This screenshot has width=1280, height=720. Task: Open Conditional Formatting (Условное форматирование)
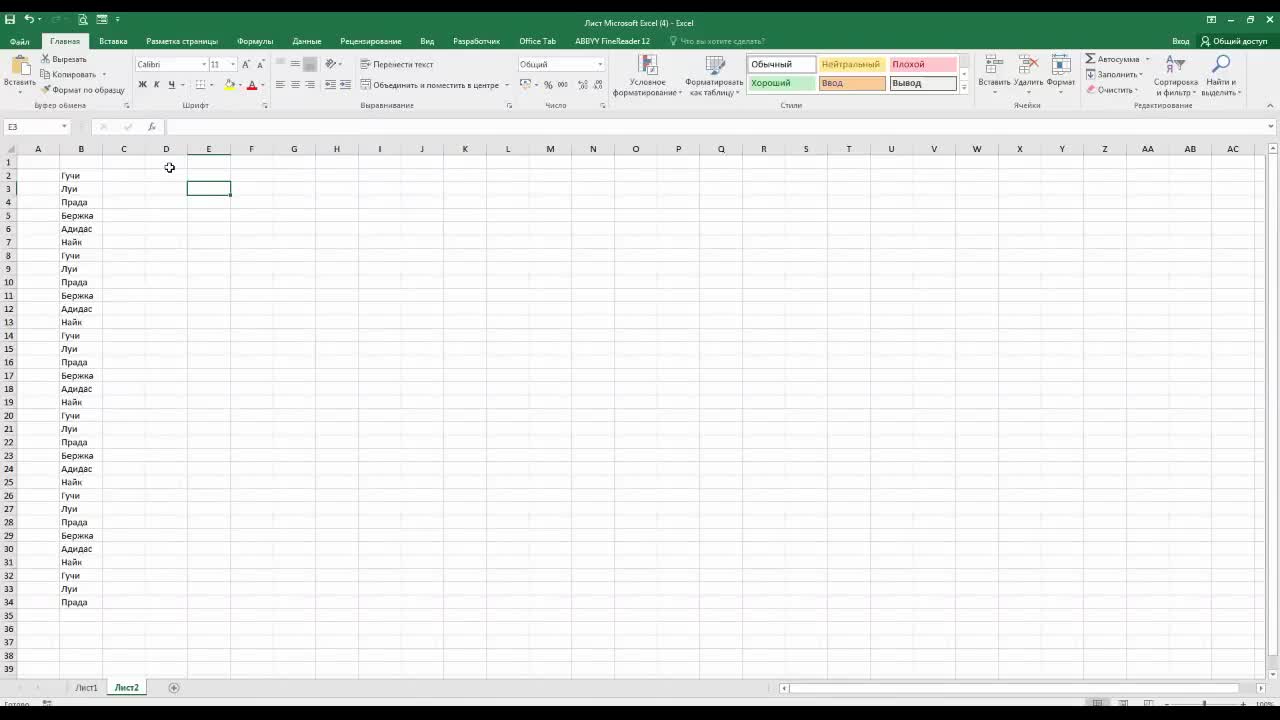point(647,75)
